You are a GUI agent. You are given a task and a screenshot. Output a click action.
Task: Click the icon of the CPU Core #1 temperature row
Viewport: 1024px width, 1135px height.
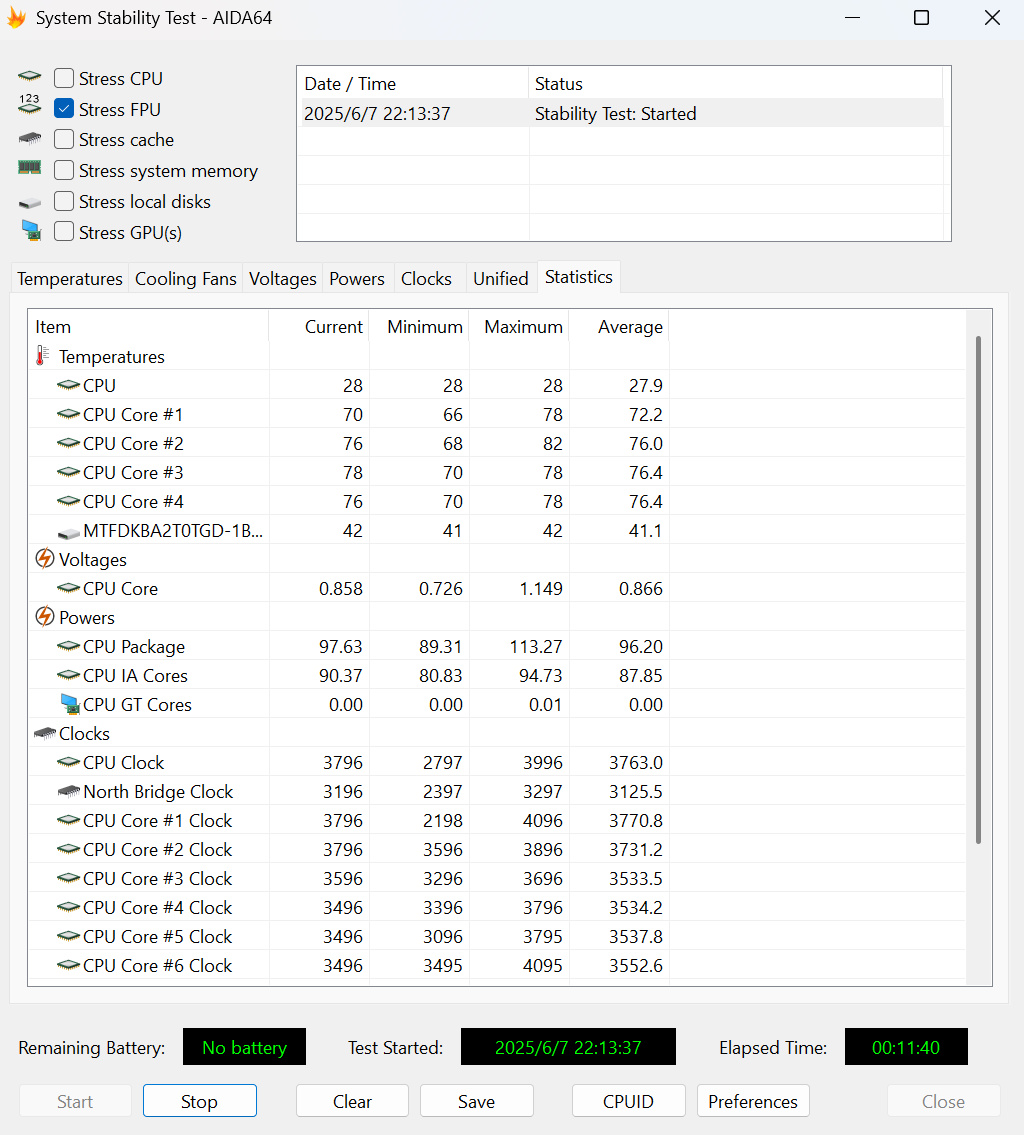[68, 414]
